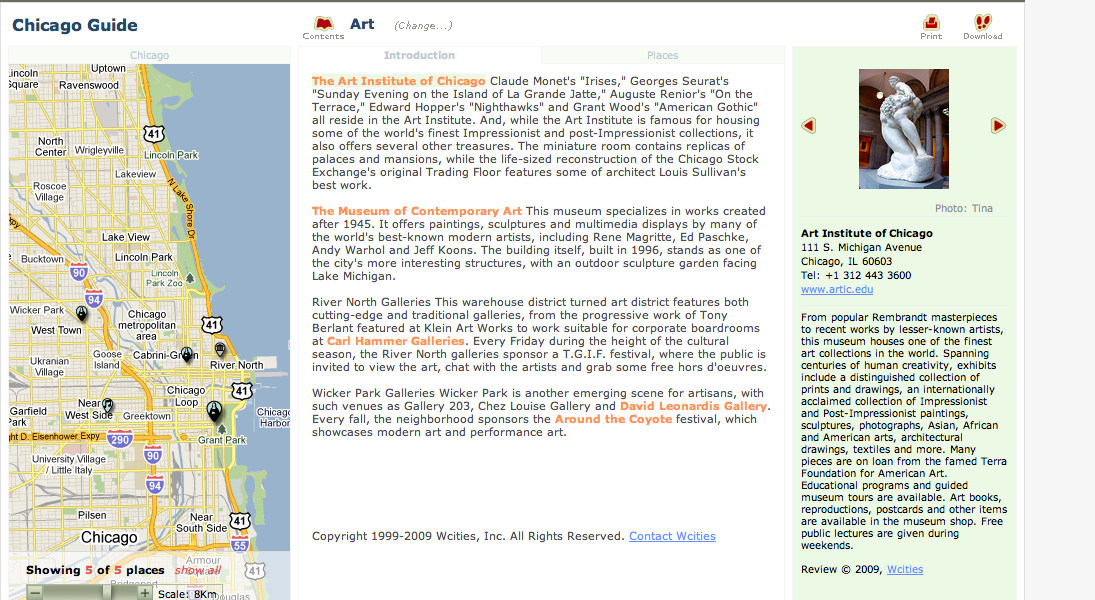The height and width of the screenshot is (600, 1095).
Task: Click the Art Institute statue photo
Action: [902, 129]
